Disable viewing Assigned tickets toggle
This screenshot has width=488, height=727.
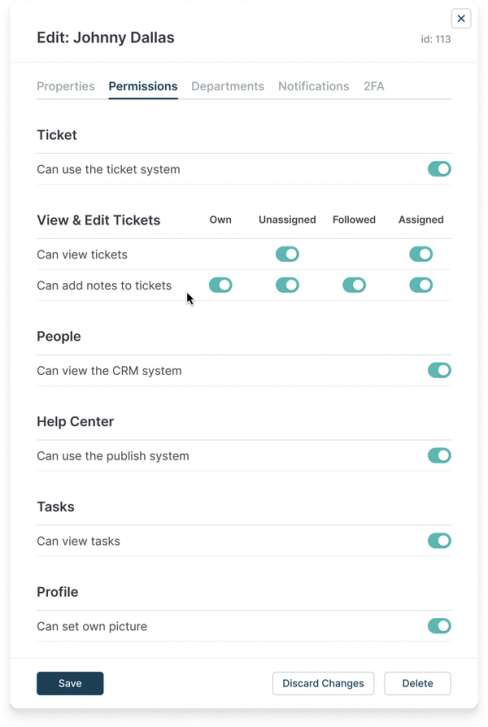tap(421, 254)
